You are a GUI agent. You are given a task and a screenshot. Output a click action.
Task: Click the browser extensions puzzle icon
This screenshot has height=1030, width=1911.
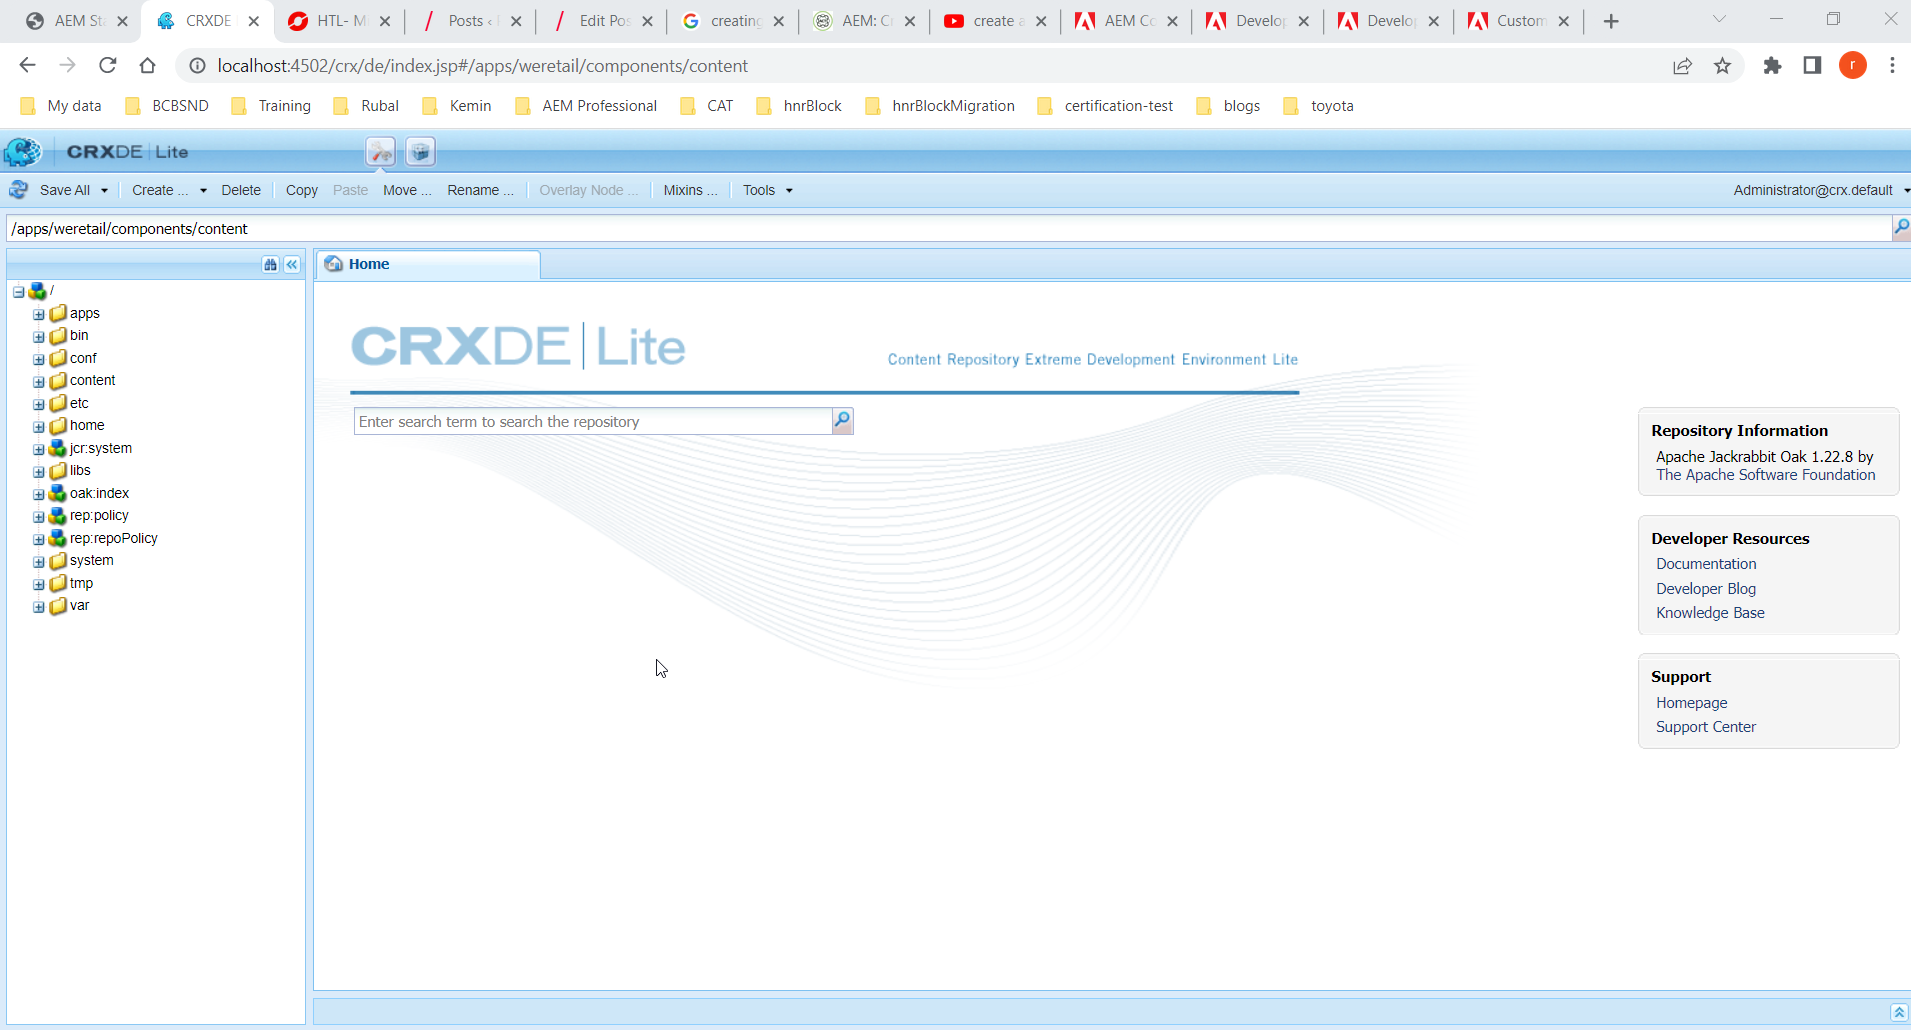pyautogui.click(x=1772, y=66)
